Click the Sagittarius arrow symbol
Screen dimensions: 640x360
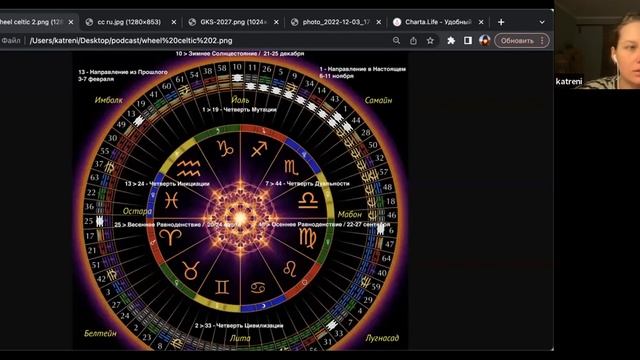coord(259,149)
